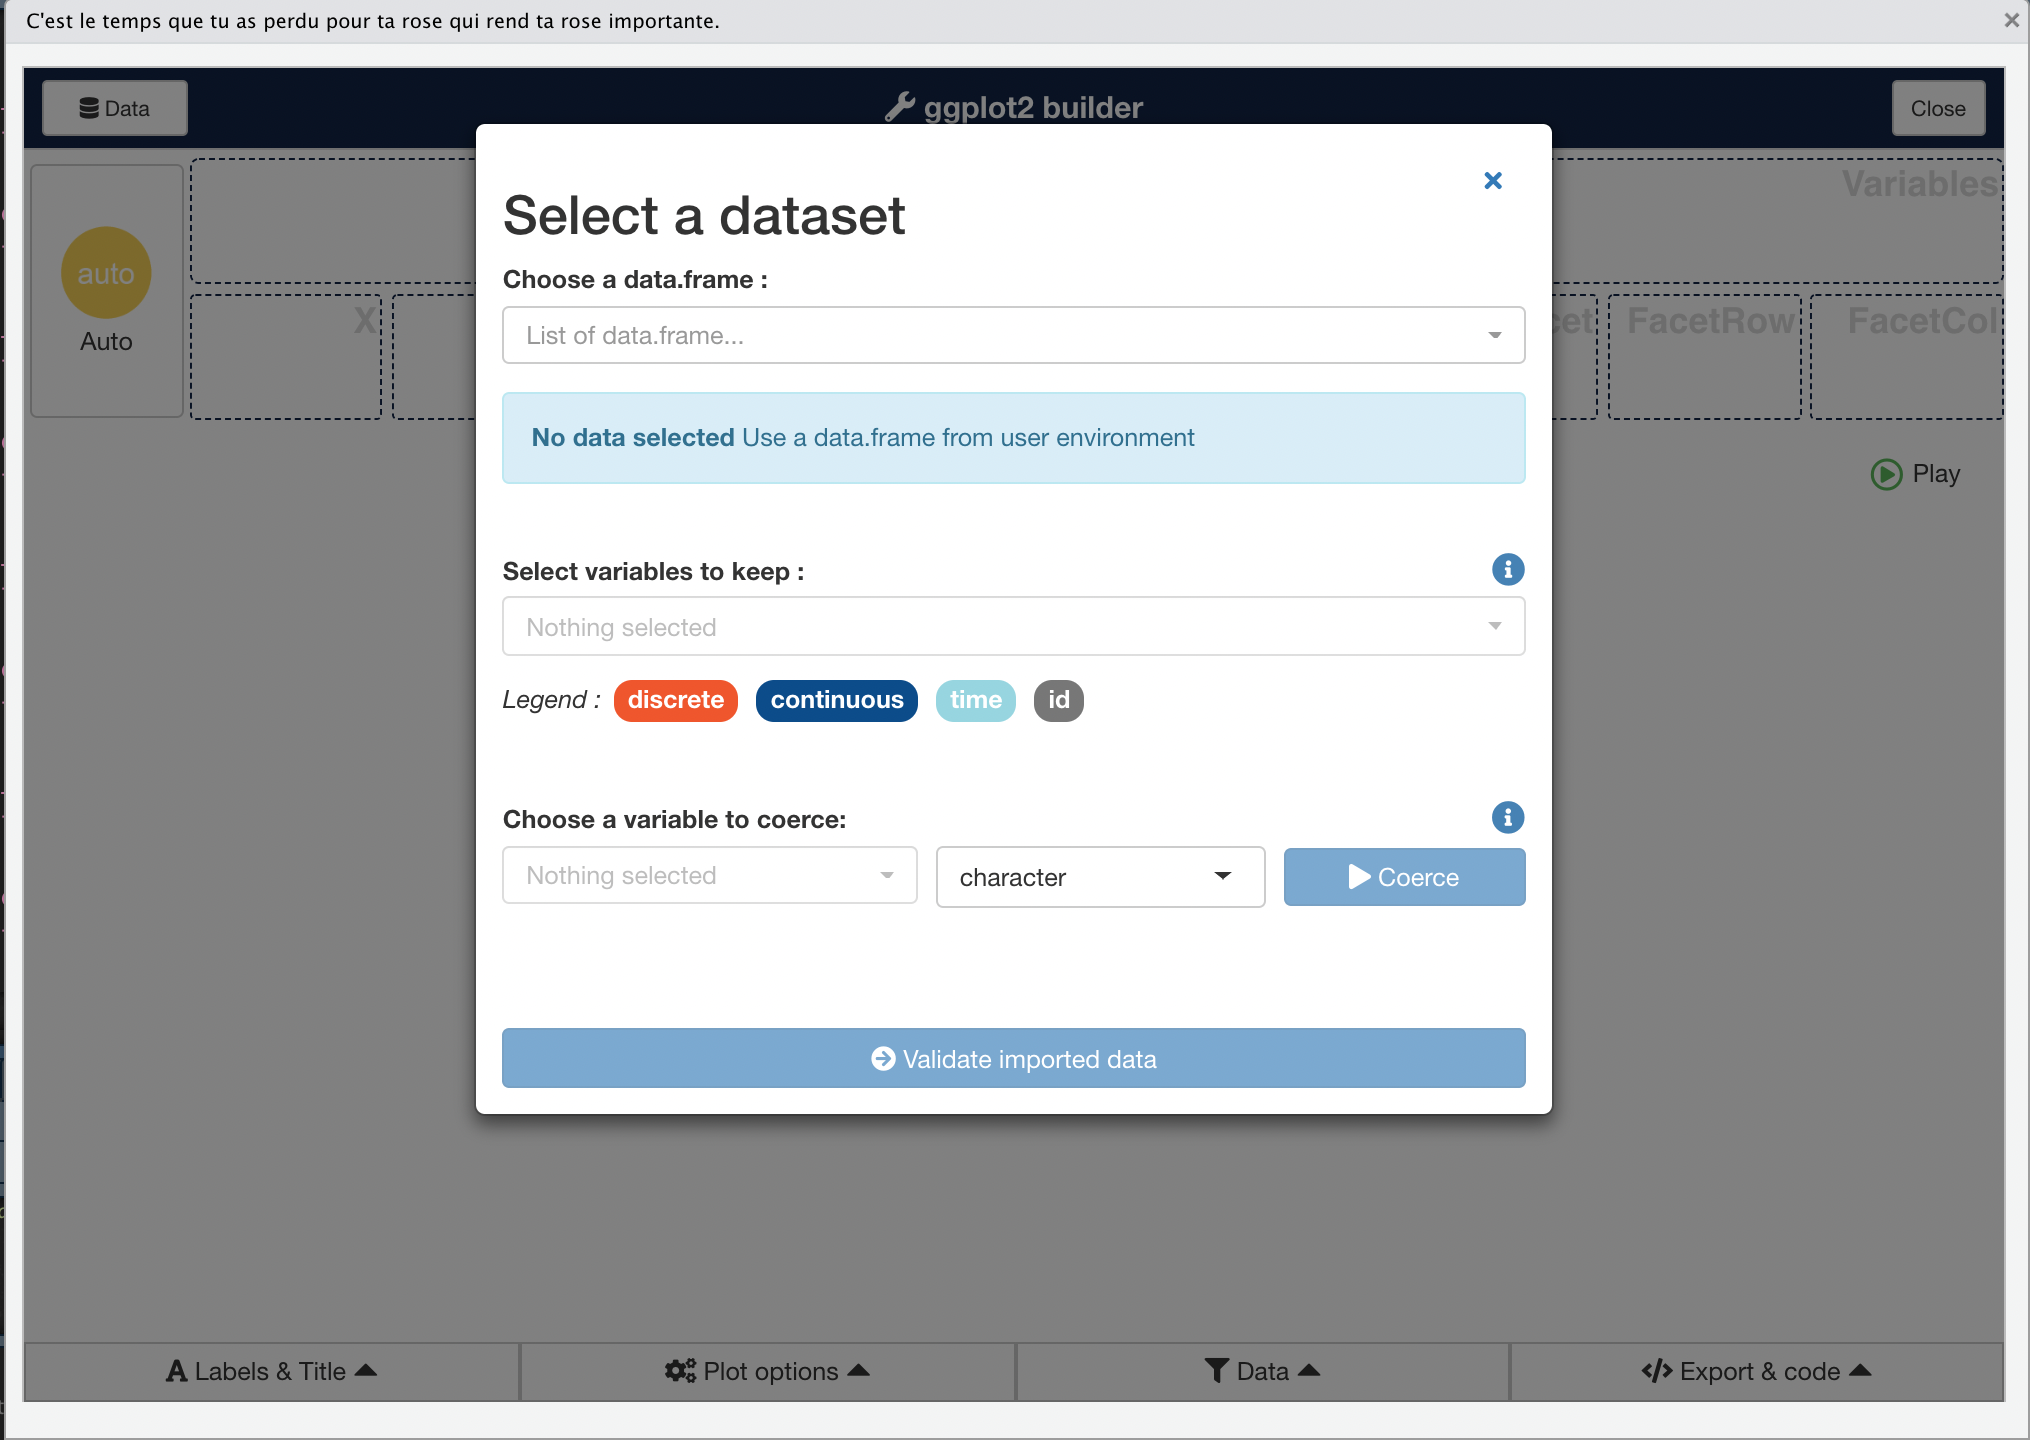Image resolution: width=2030 pixels, height=1440 pixels.
Task: Open the variable to coerce dropdown
Action: [x=709, y=876]
